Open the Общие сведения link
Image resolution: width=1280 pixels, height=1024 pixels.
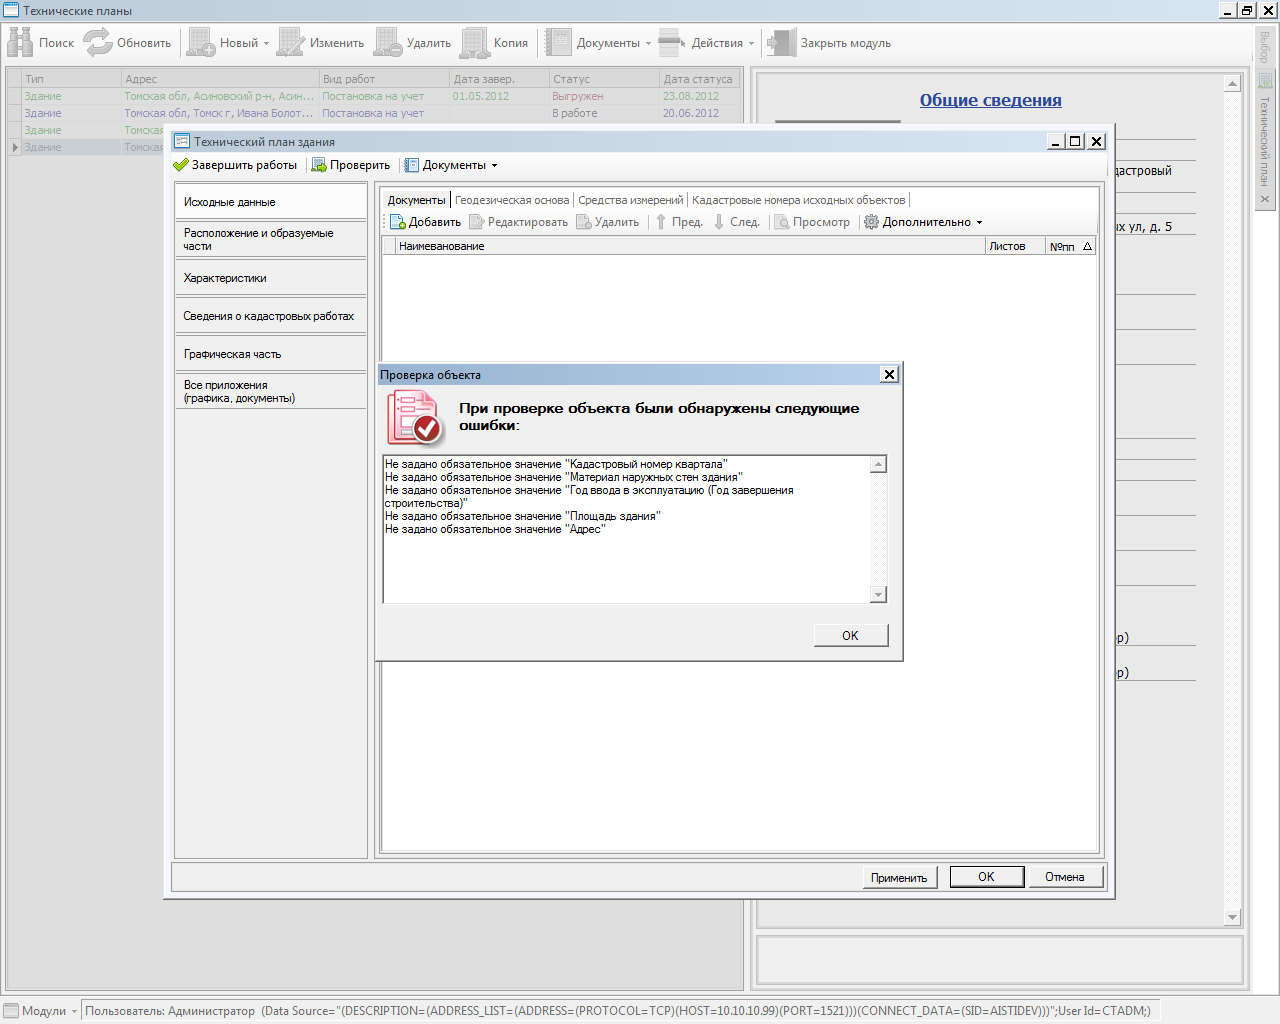click(990, 100)
